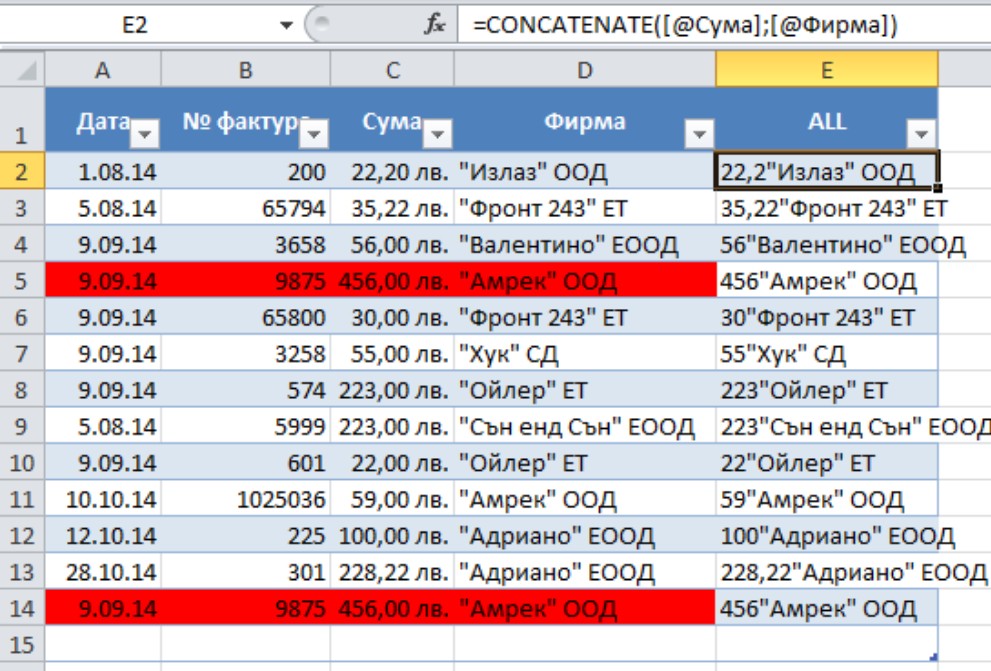The height and width of the screenshot is (671, 991).
Task: Select cell 30"Фронт 243" ЕТ
Action: [x=827, y=317]
